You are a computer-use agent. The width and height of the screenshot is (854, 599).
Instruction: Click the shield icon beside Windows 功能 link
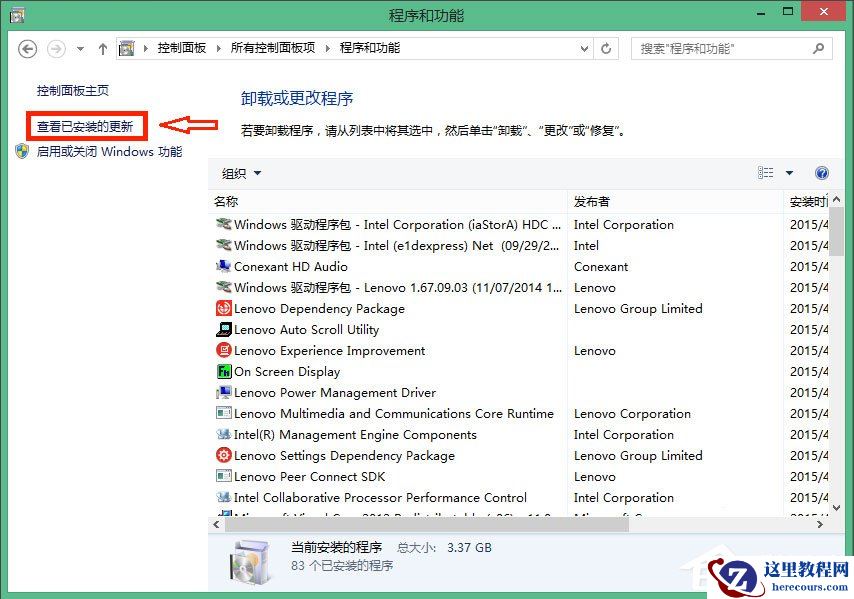[23, 151]
